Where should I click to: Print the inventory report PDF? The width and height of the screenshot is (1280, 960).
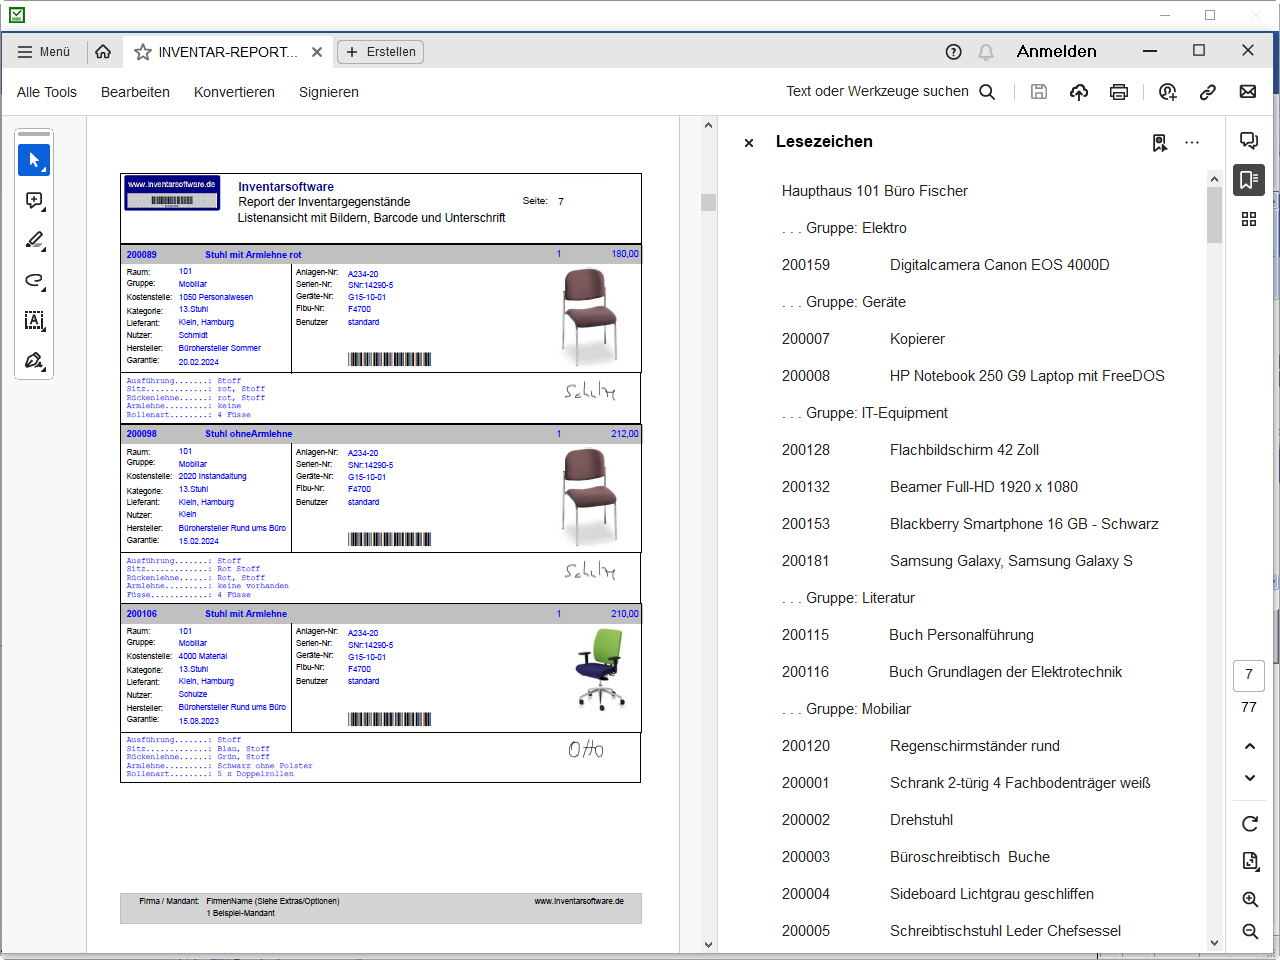pyautogui.click(x=1118, y=91)
